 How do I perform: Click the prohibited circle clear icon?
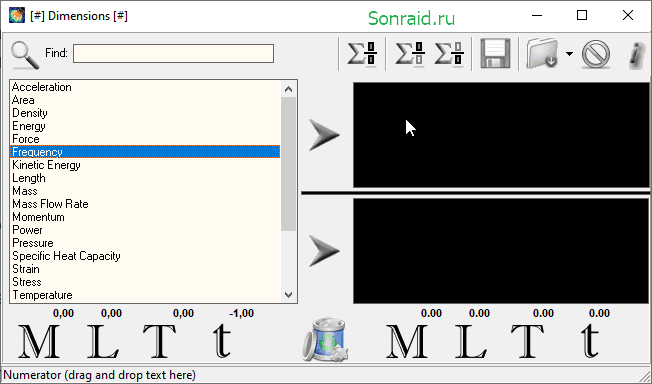click(596, 54)
